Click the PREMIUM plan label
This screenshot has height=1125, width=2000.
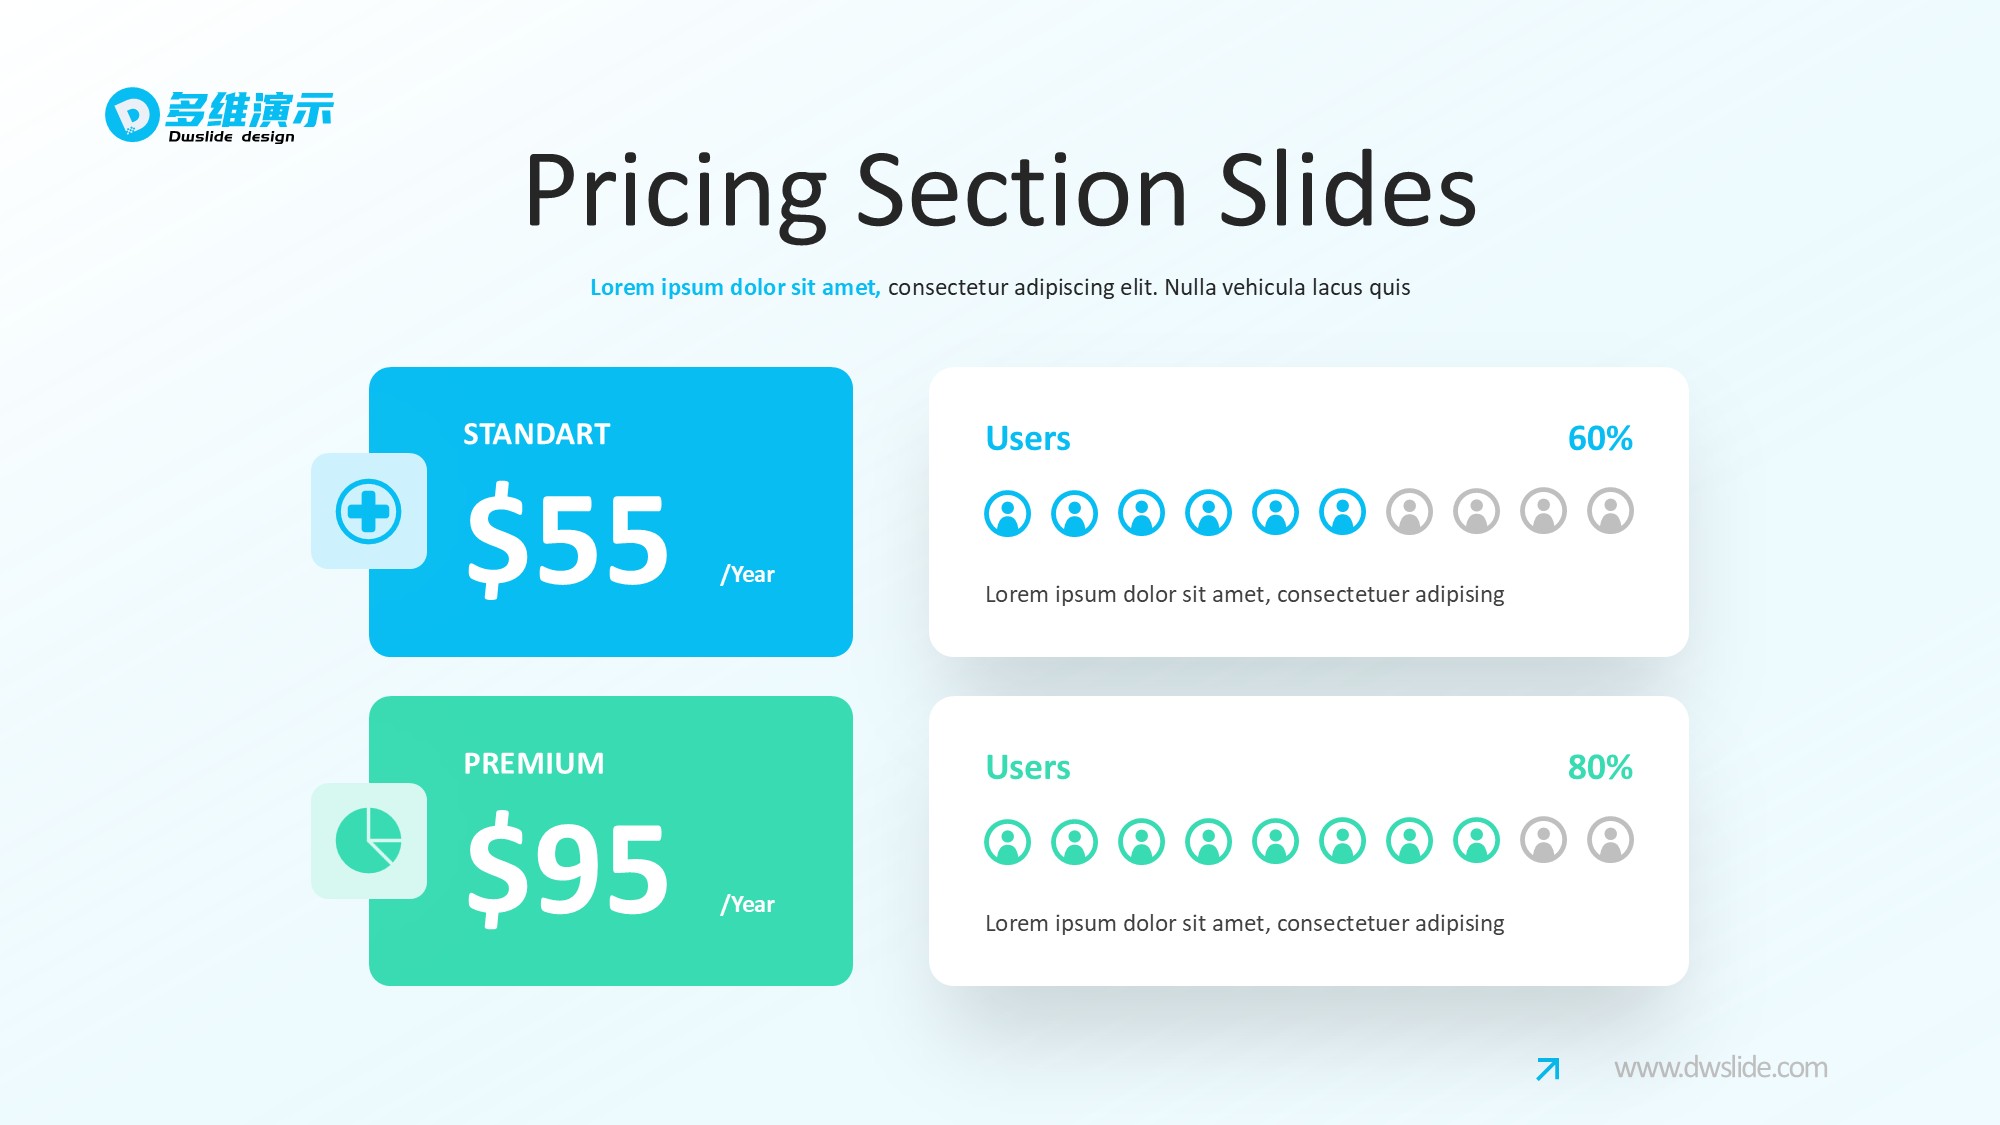tap(533, 763)
